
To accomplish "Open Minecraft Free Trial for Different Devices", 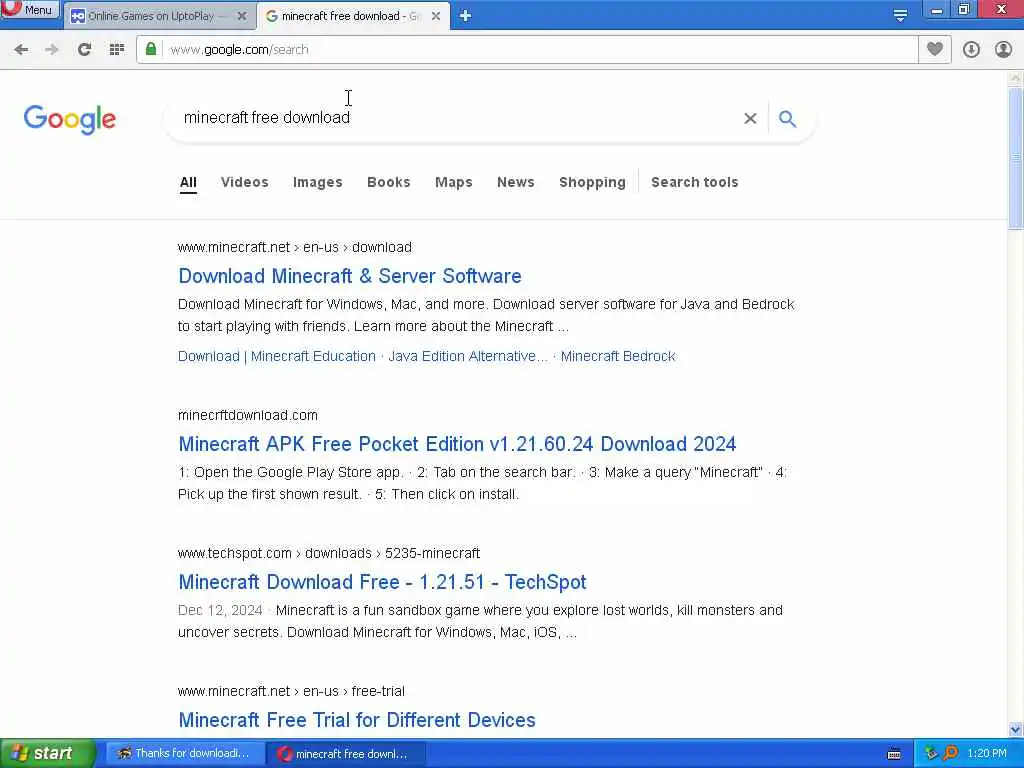I will pos(357,720).
